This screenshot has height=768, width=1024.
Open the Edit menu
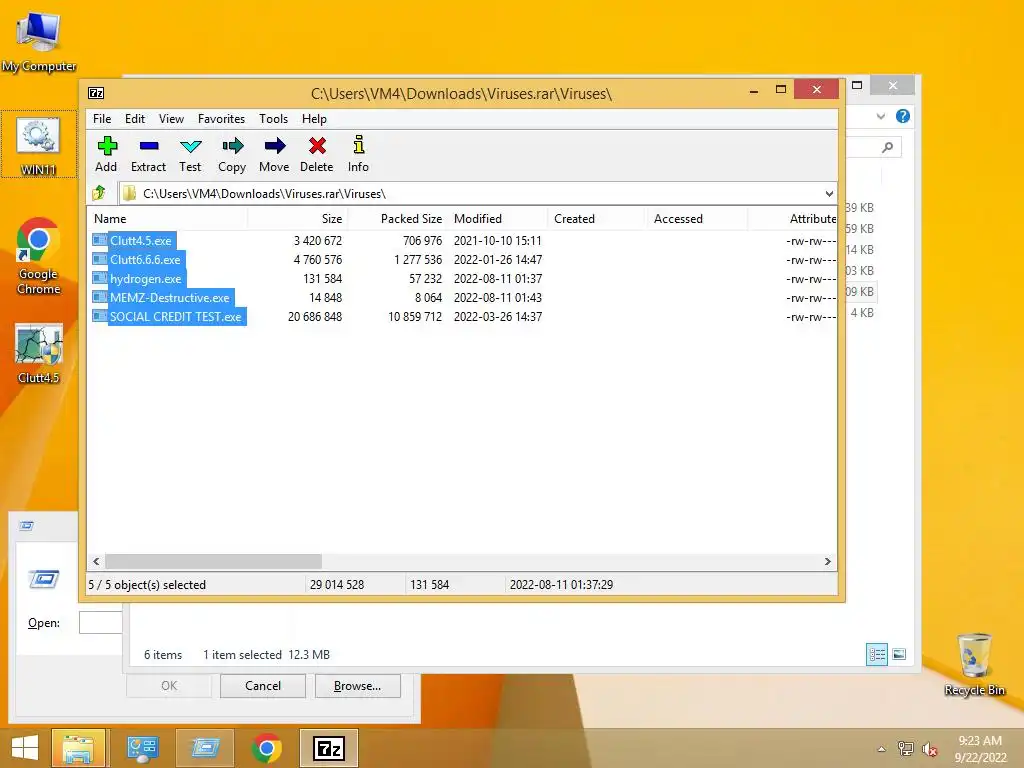135,119
